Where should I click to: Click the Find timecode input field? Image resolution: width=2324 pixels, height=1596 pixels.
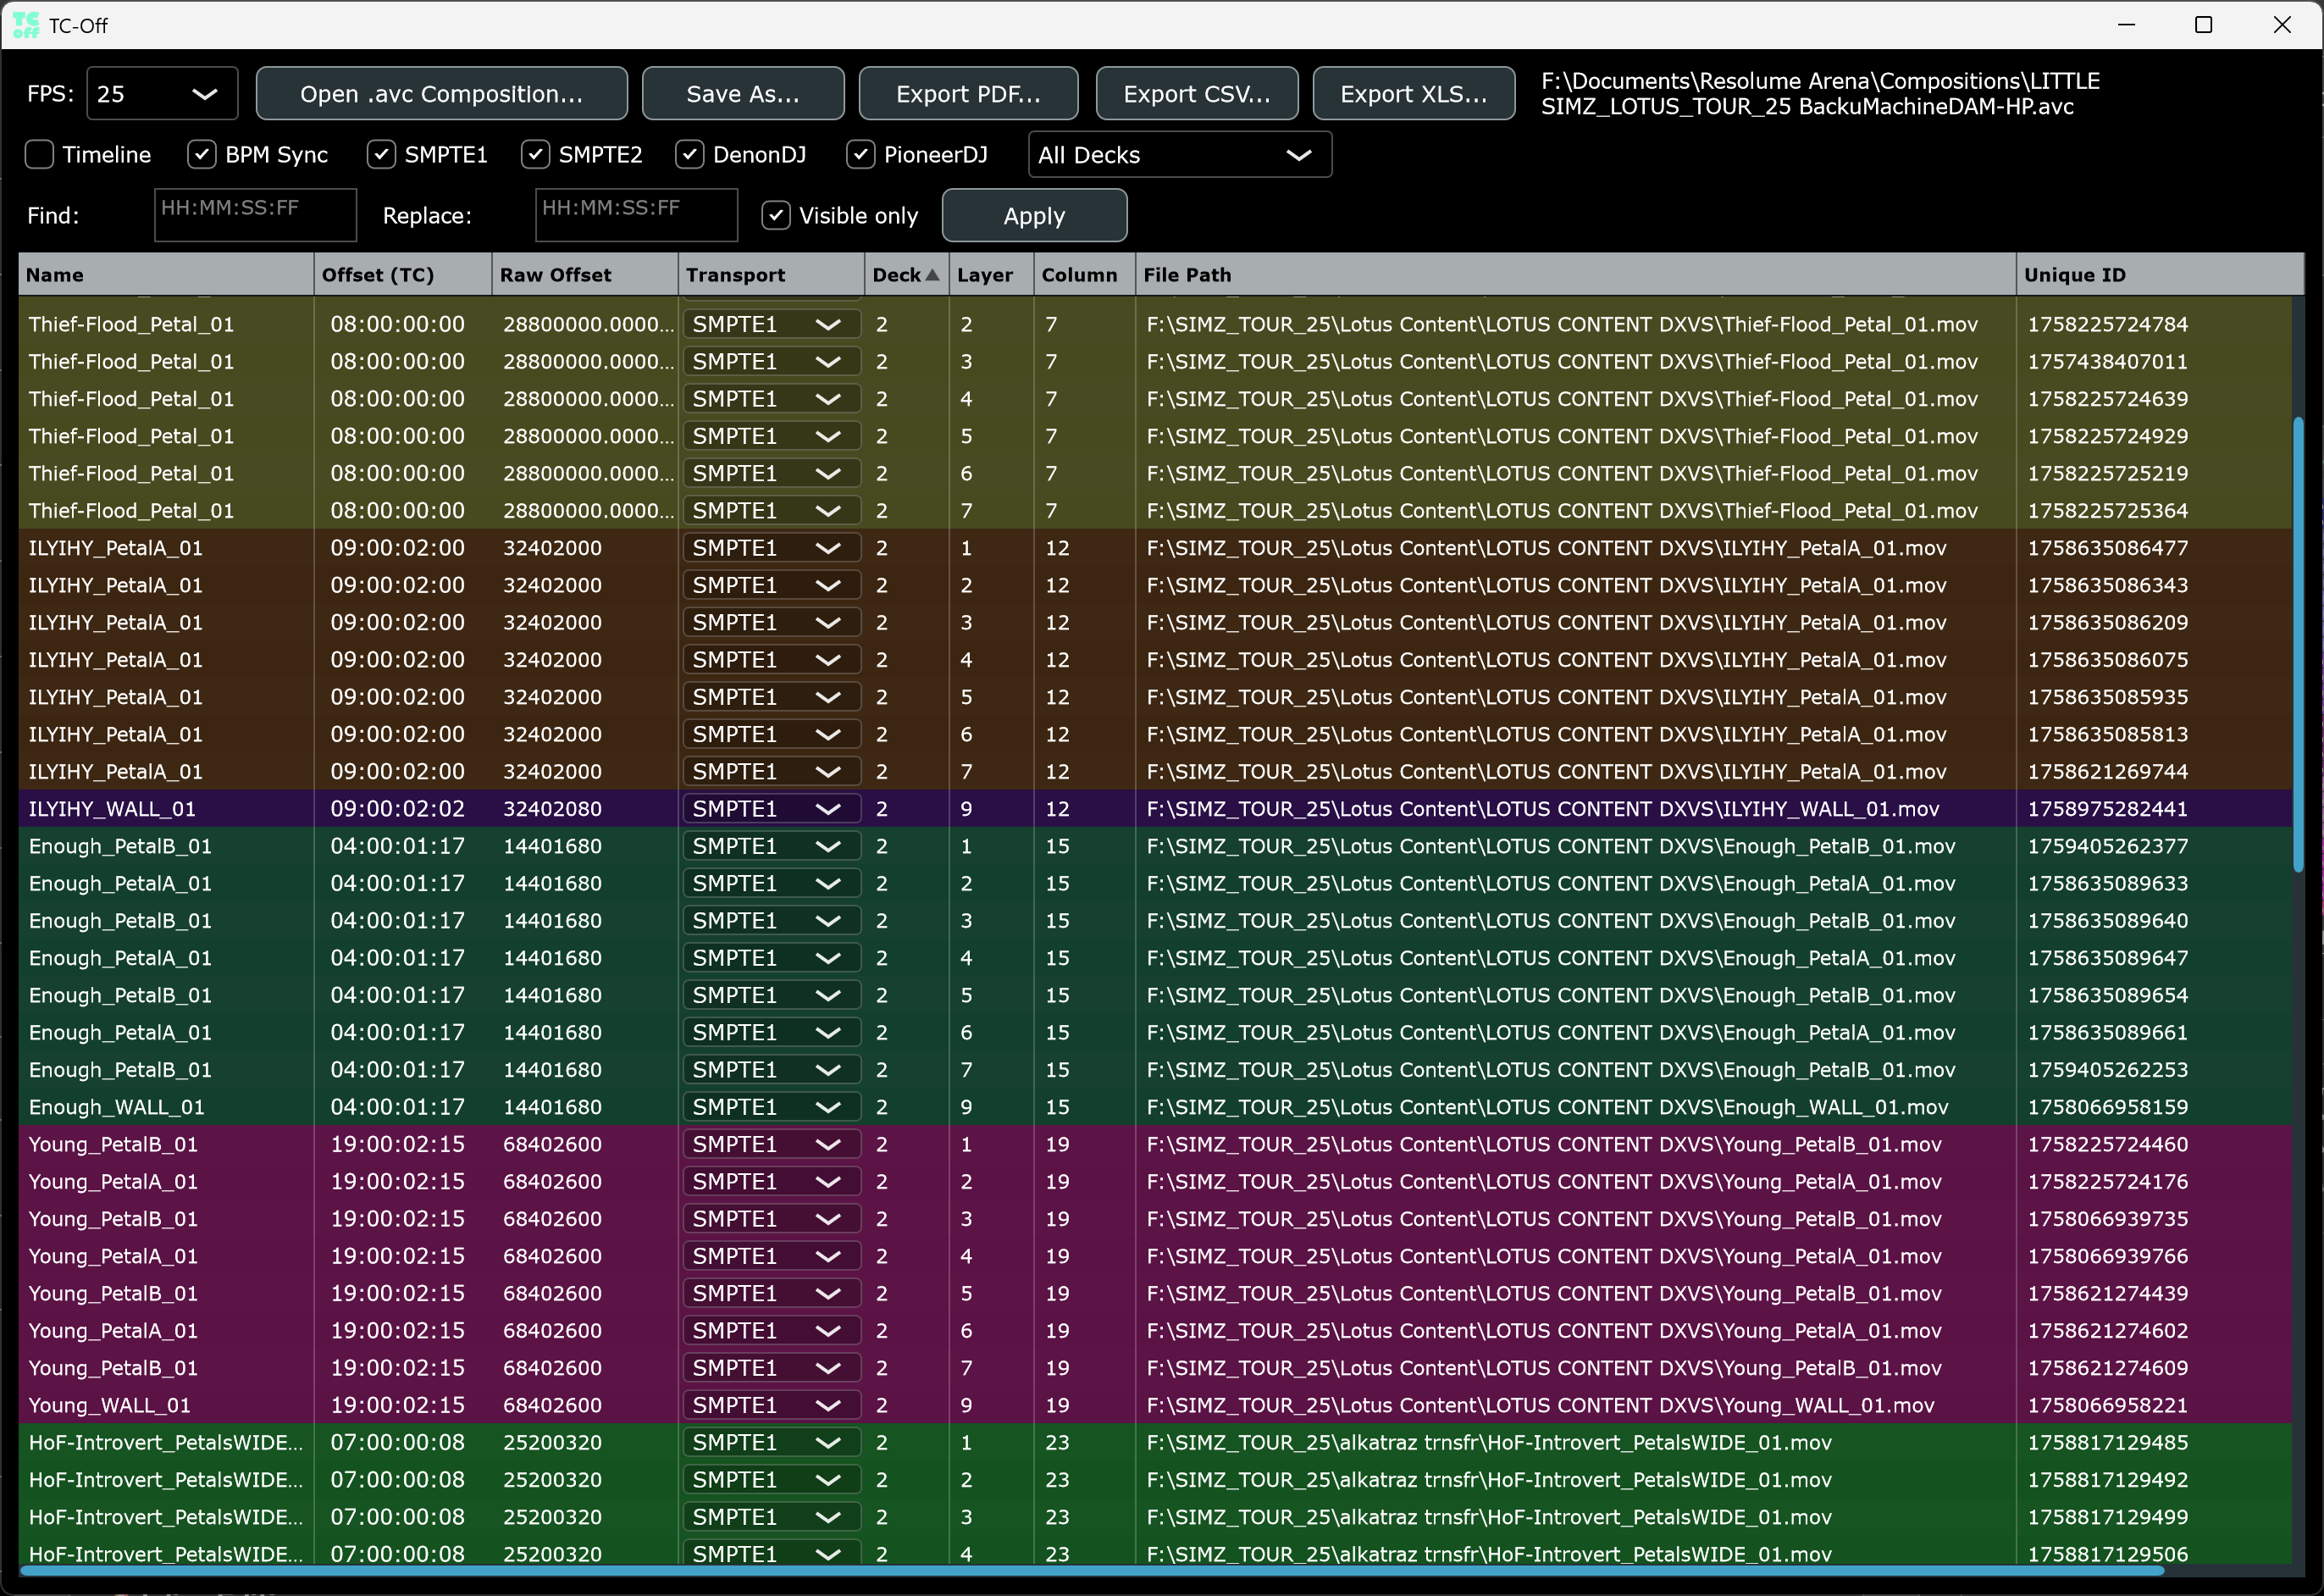tap(255, 215)
